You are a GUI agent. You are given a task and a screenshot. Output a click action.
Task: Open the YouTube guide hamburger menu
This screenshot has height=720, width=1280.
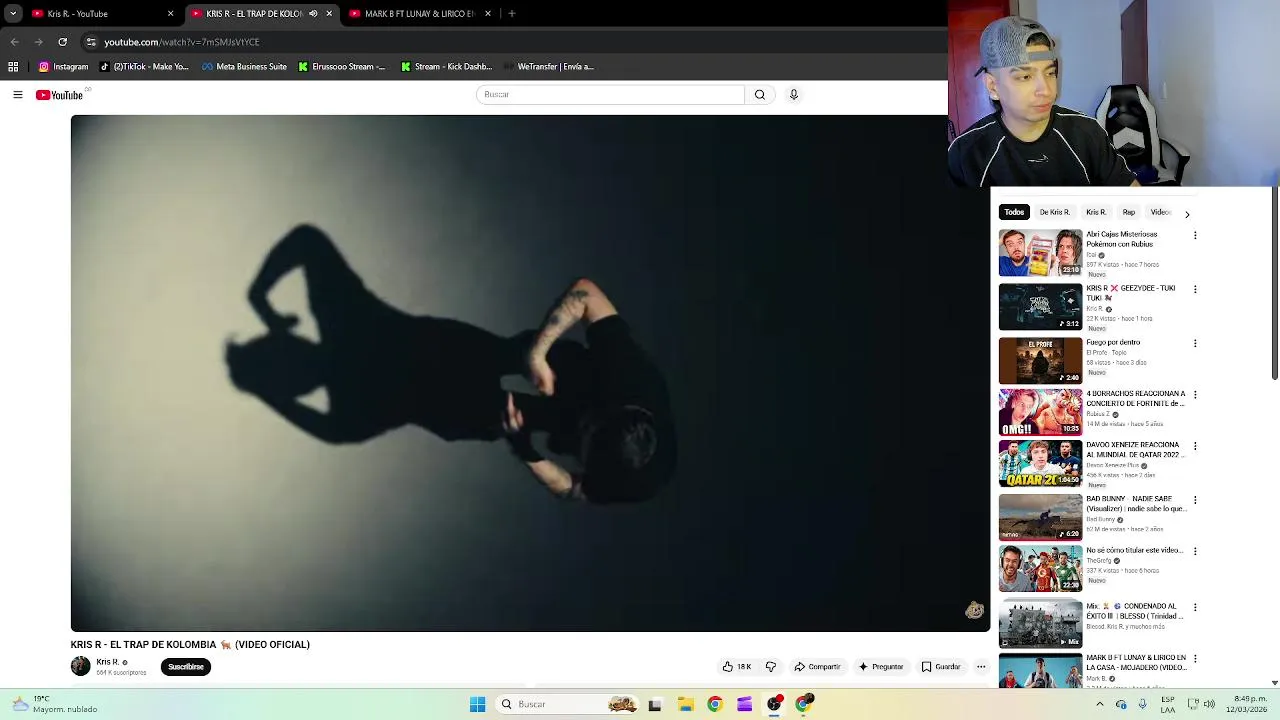pyautogui.click(x=17, y=95)
